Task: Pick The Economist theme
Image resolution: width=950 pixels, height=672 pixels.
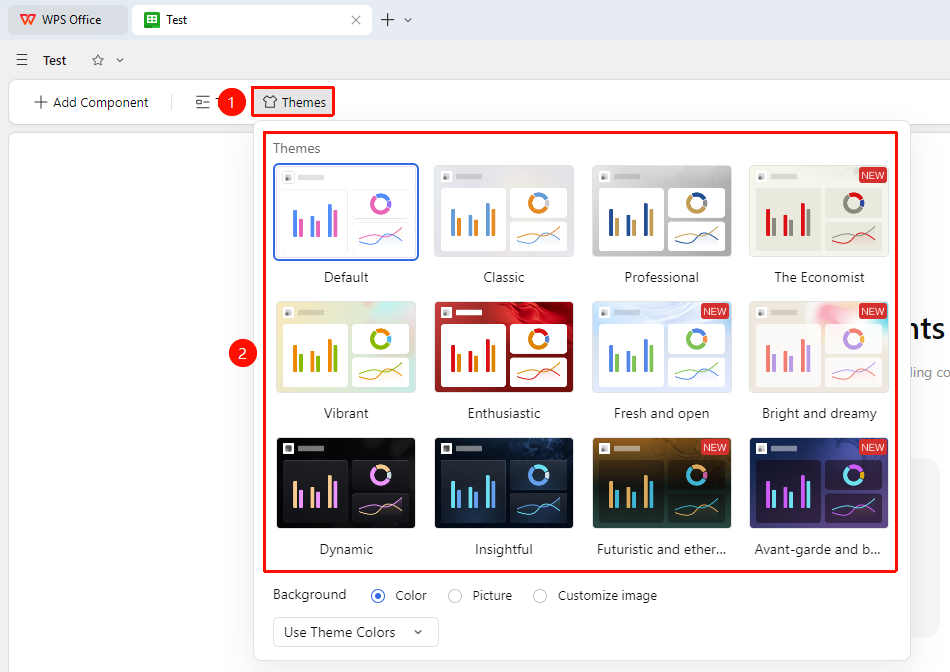Action: pyautogui.click(x=819, y=211)
